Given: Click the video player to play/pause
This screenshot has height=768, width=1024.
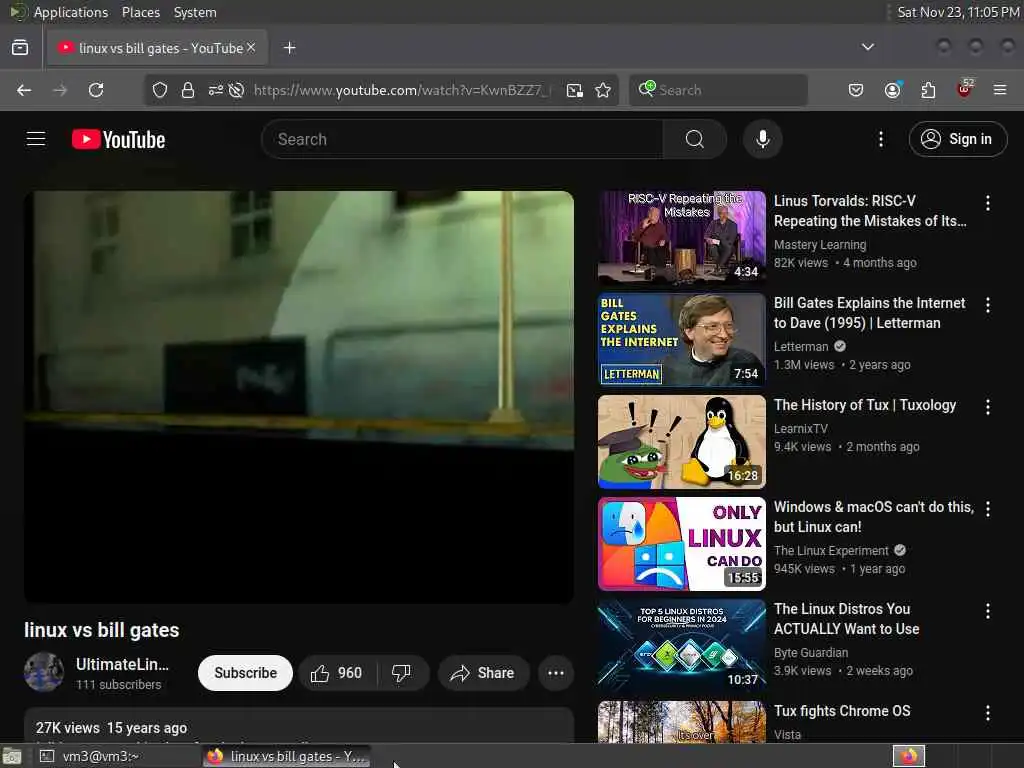Looking at the screenshot, I should tap(299, 396).
